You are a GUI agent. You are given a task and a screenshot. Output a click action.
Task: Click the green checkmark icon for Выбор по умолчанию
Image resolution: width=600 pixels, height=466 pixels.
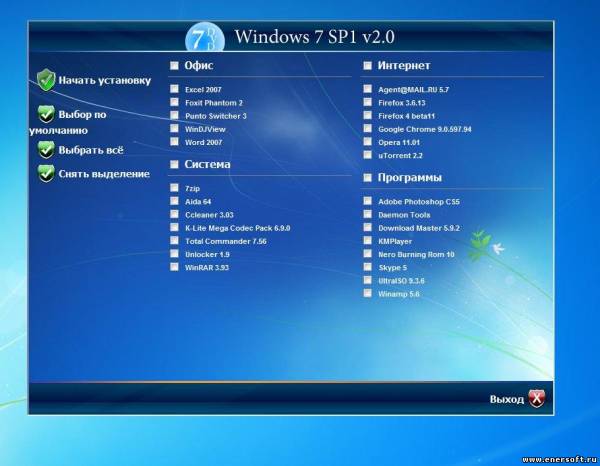pyautogui.click(x=46, y=114)
